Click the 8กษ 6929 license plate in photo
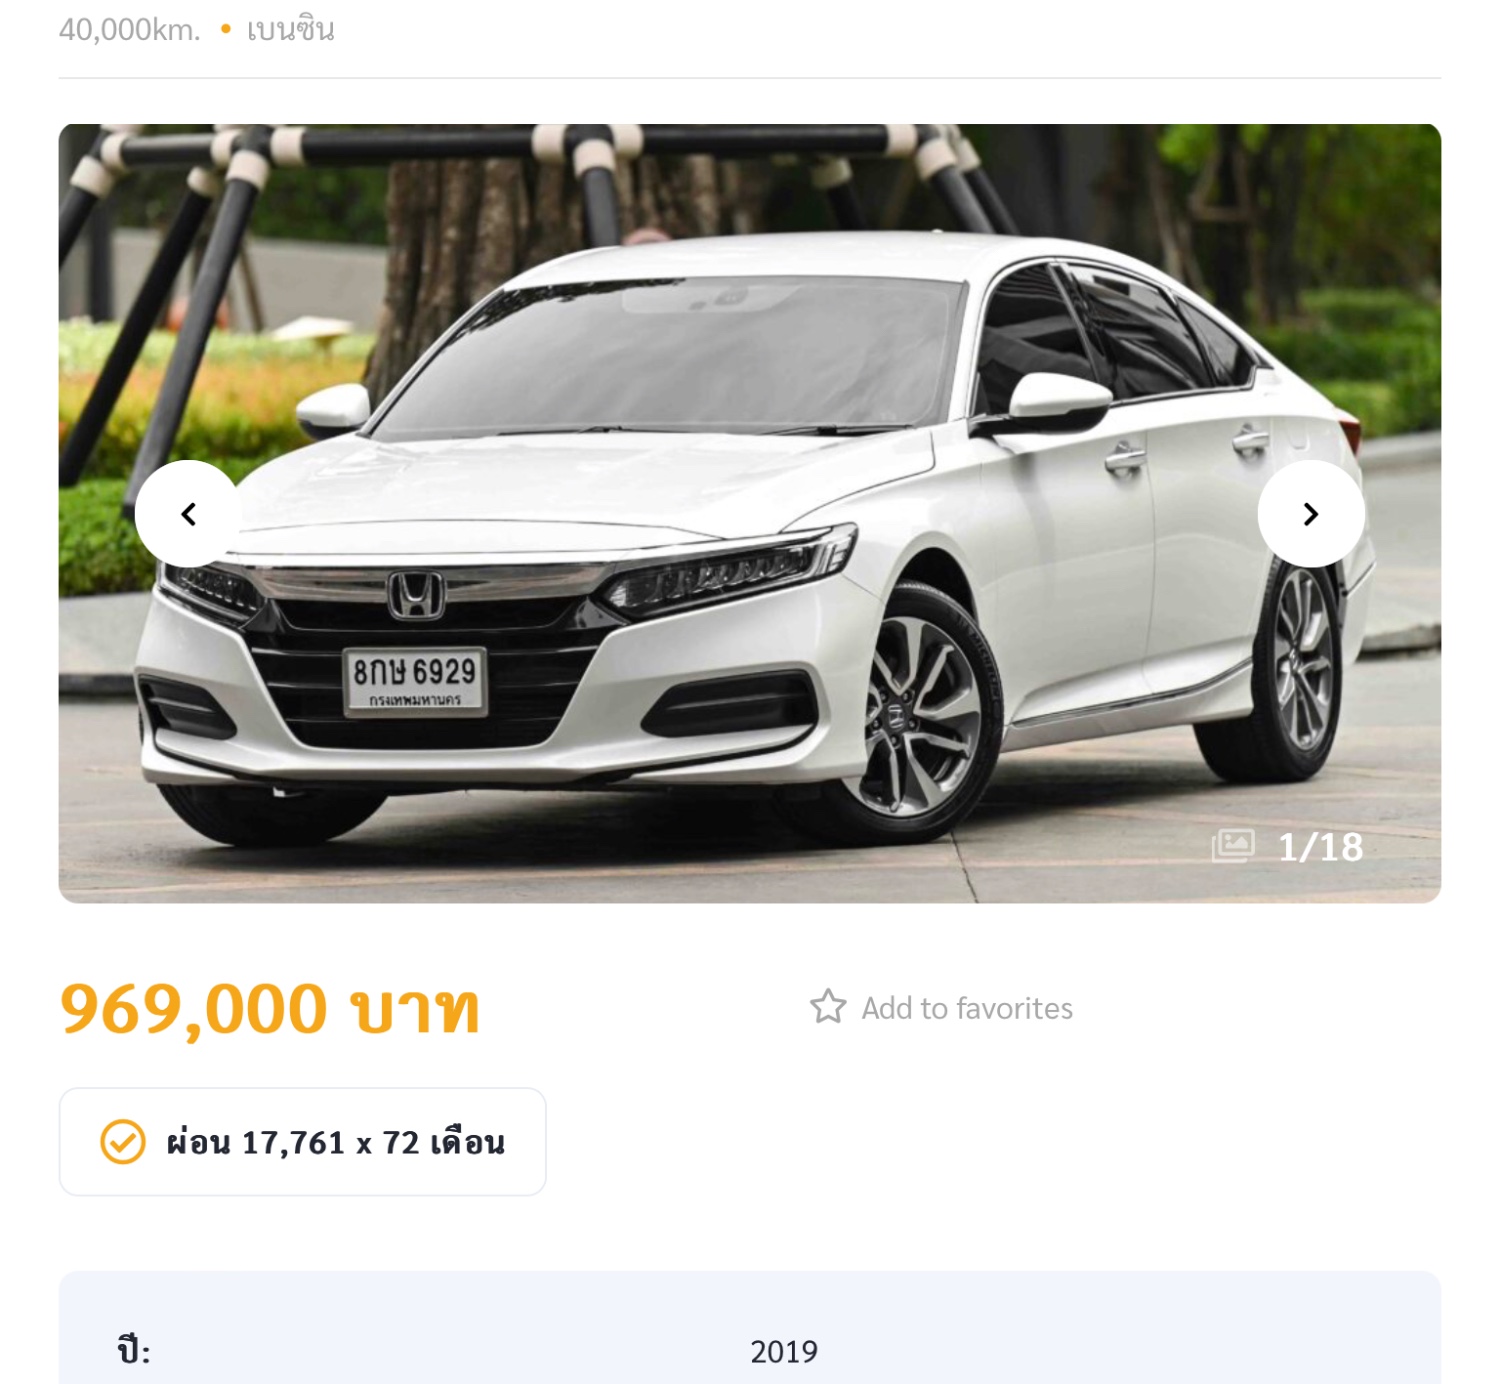 coord(415,681)
